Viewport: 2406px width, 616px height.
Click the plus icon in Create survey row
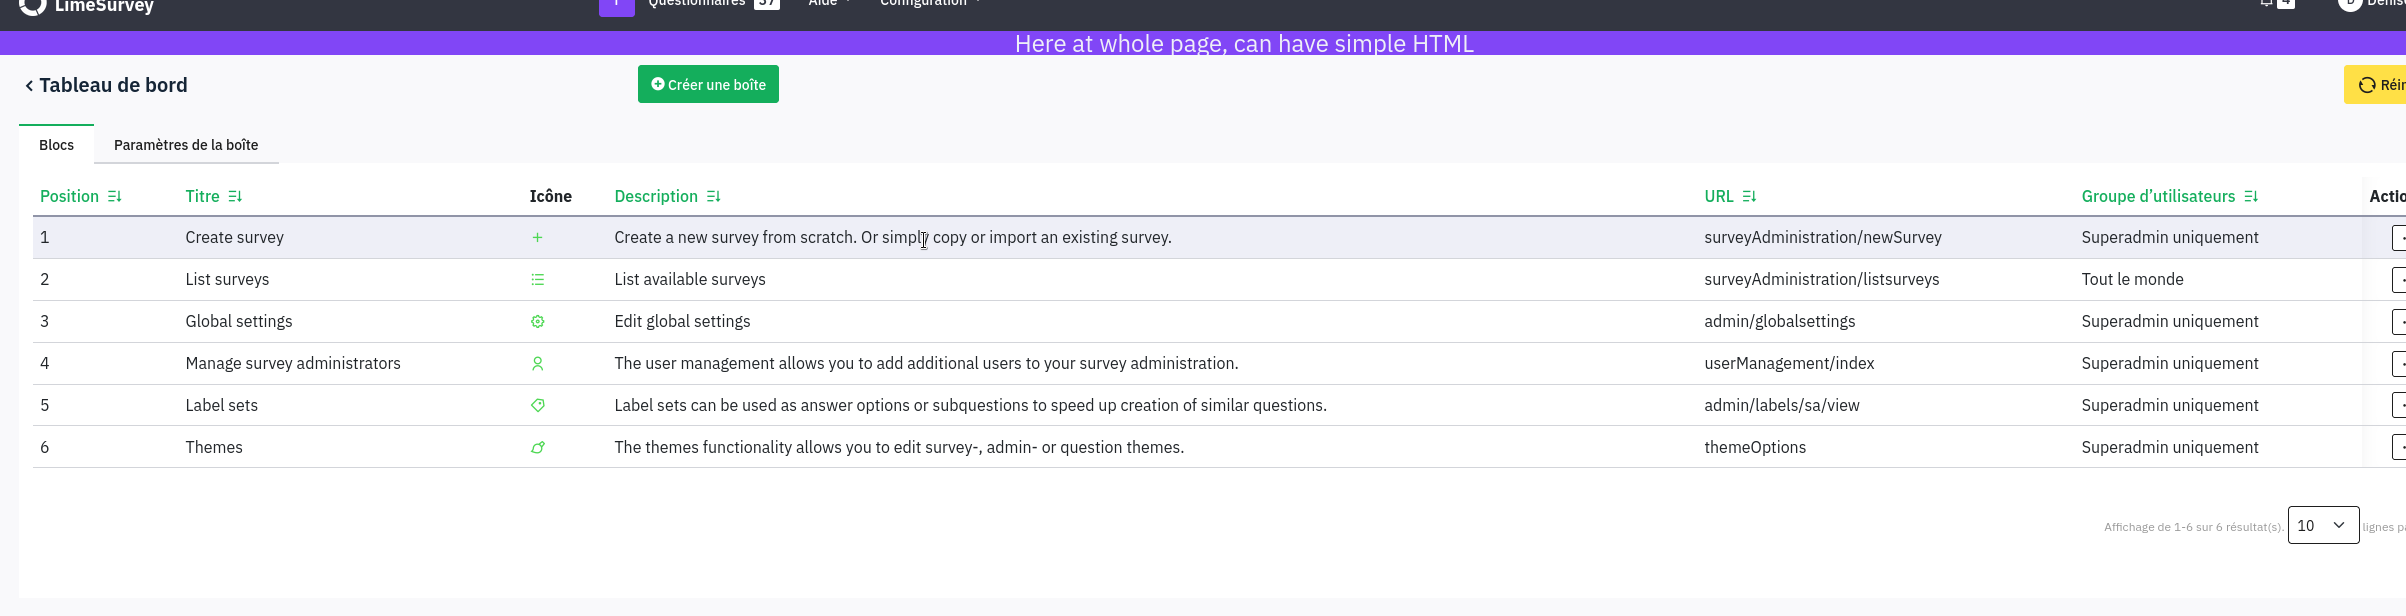[x=537, y=238]
